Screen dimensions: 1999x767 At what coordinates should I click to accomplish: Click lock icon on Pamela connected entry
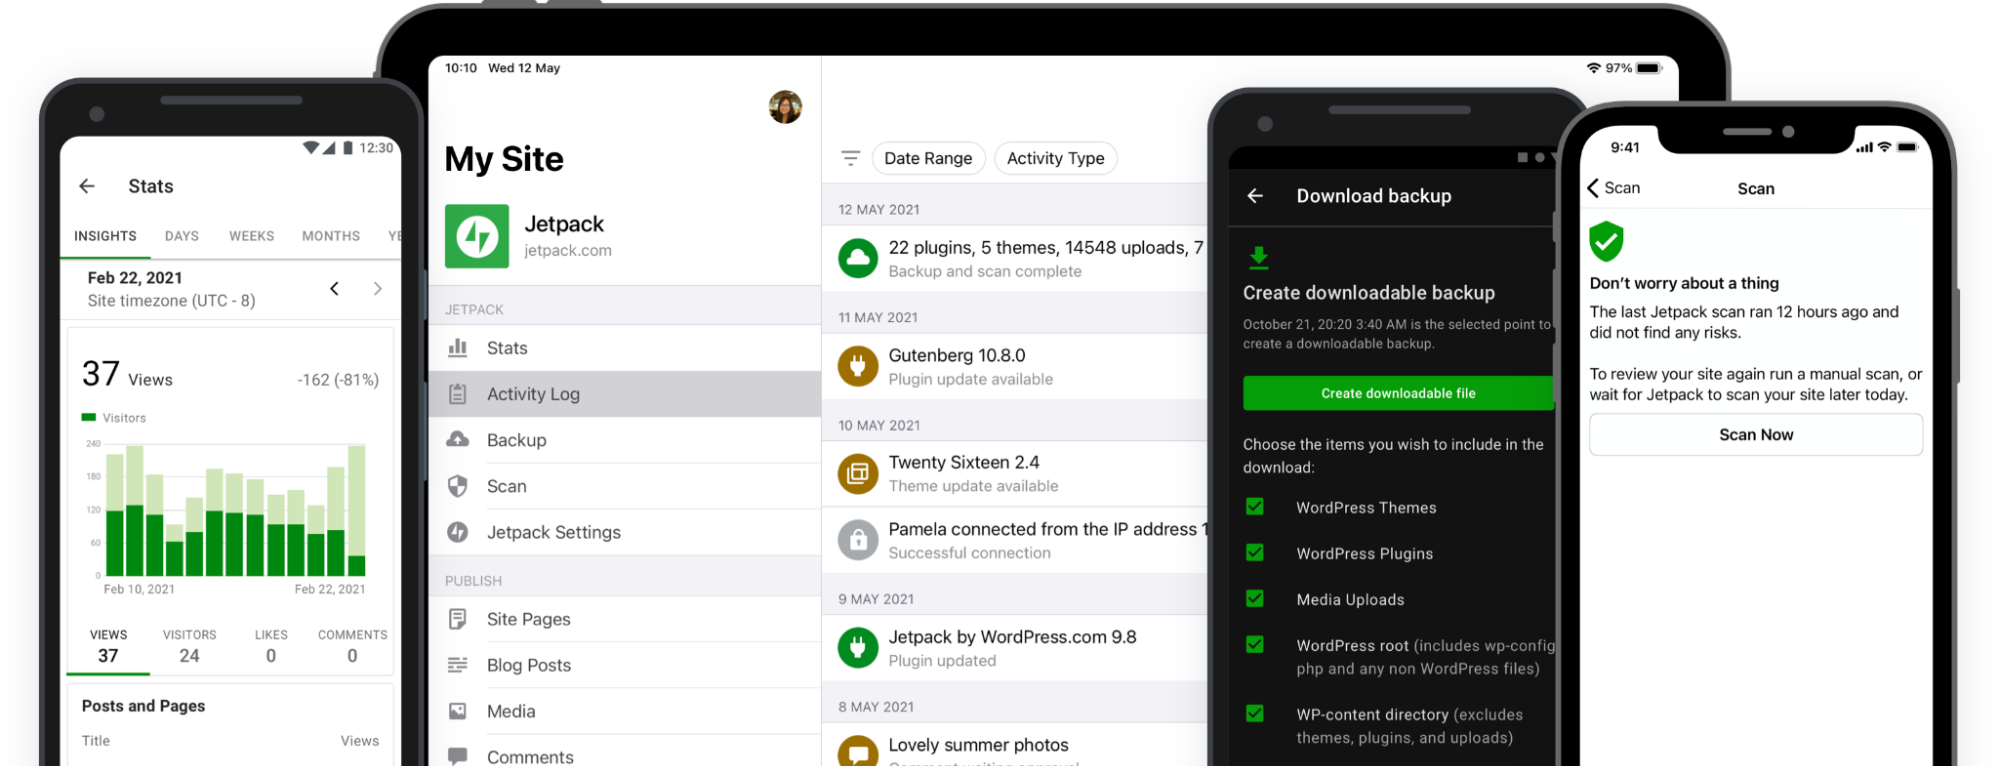click(x=858, y=540)
